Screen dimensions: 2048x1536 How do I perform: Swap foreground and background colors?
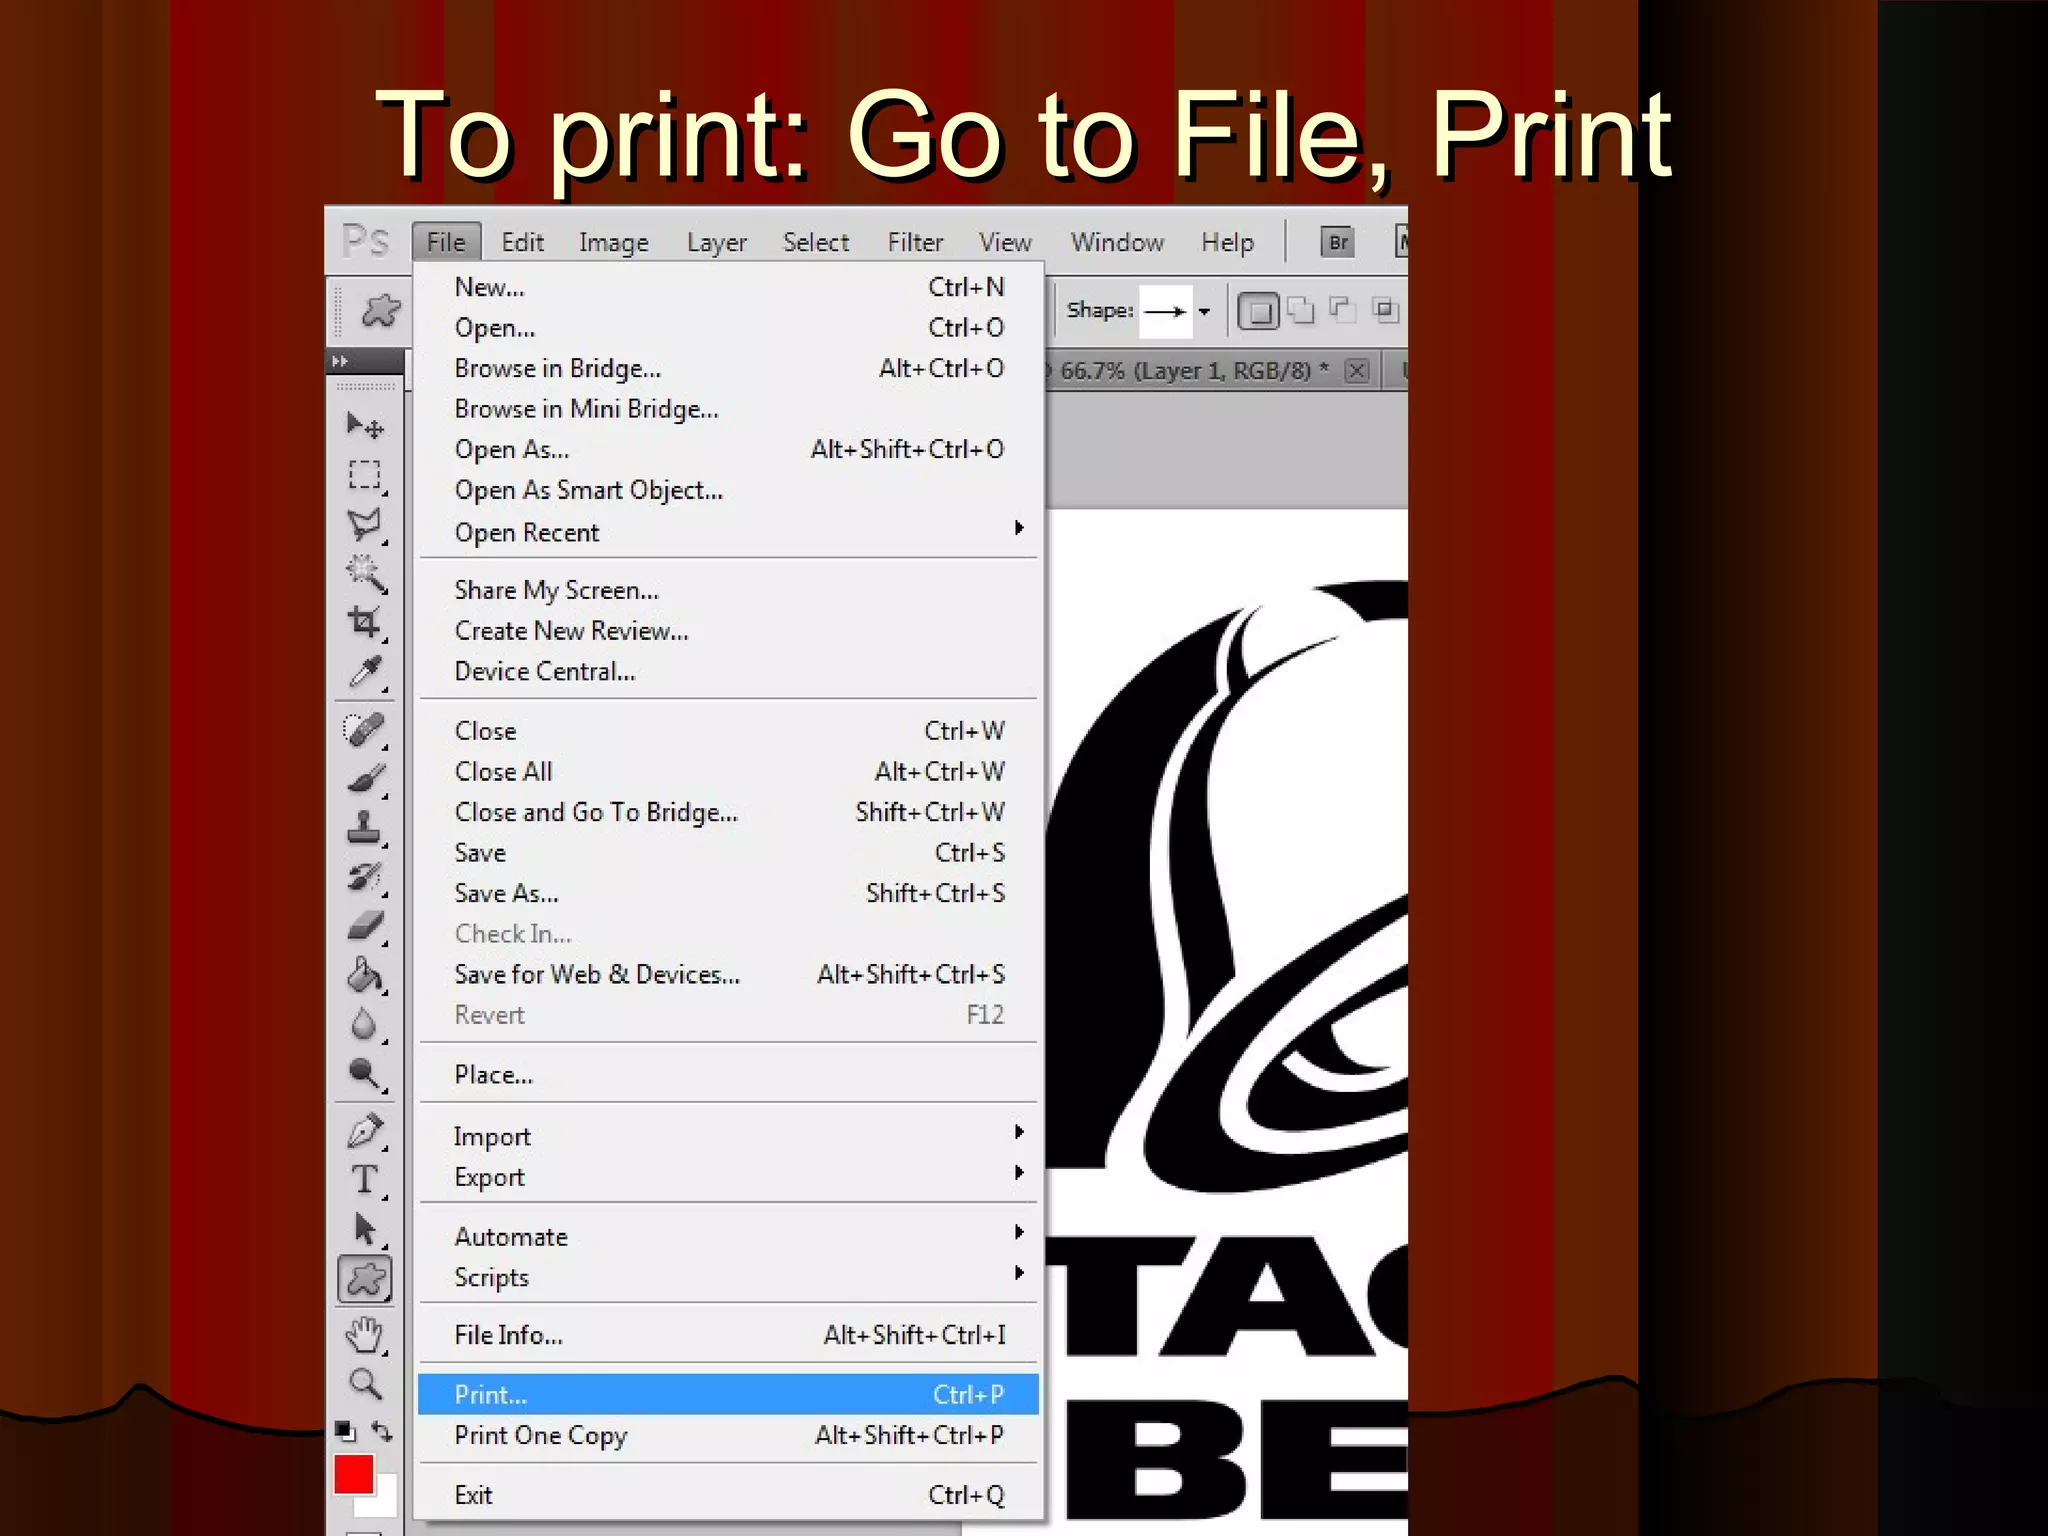(382, 1431)
